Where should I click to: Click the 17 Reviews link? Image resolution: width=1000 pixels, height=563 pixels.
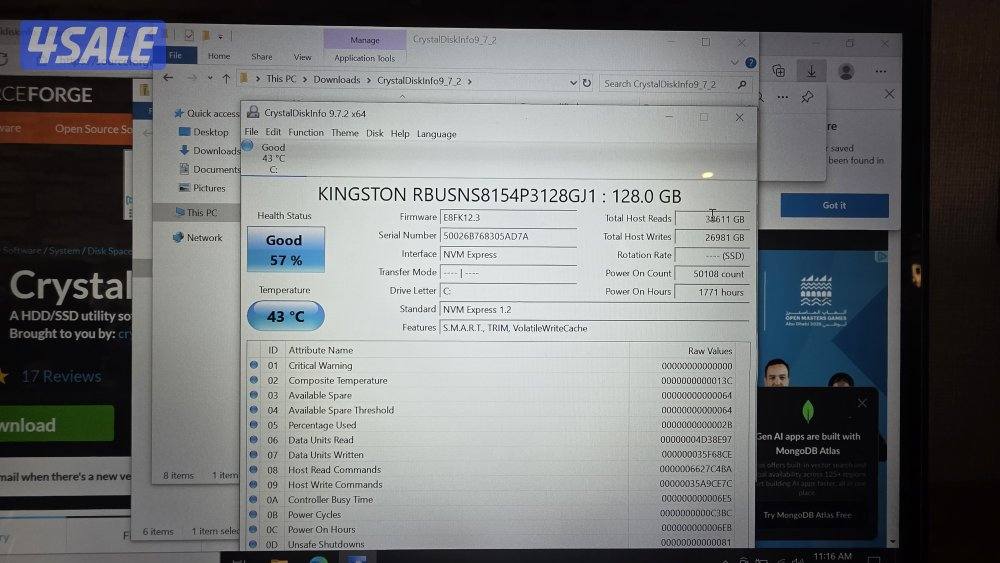61,376
